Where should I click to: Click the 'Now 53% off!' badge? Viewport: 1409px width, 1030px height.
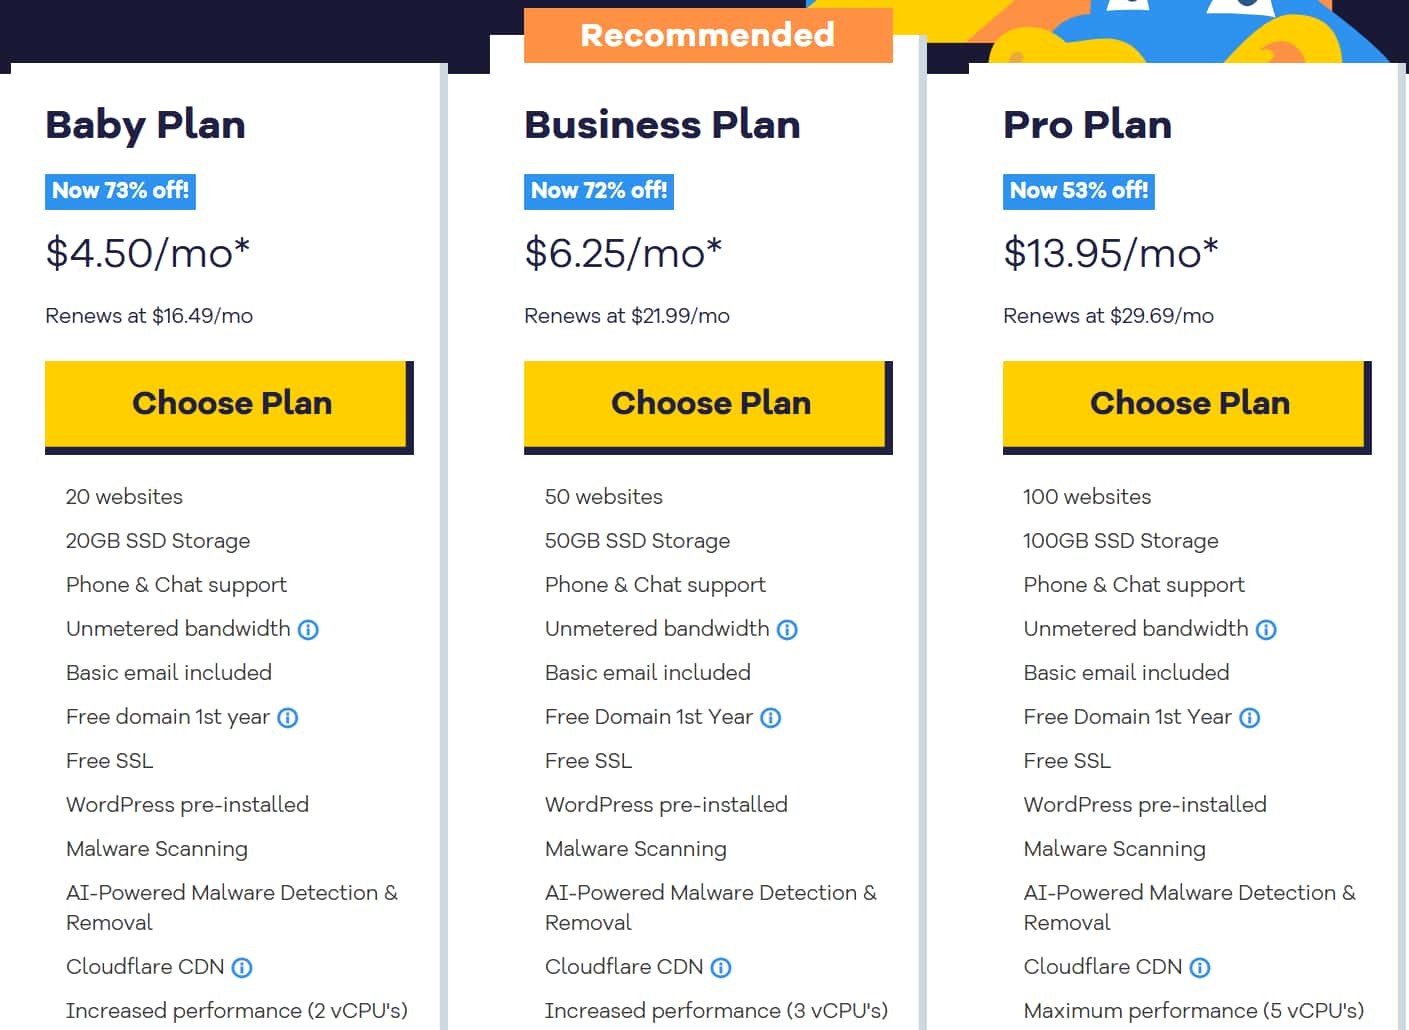[x=1079, y=191]
